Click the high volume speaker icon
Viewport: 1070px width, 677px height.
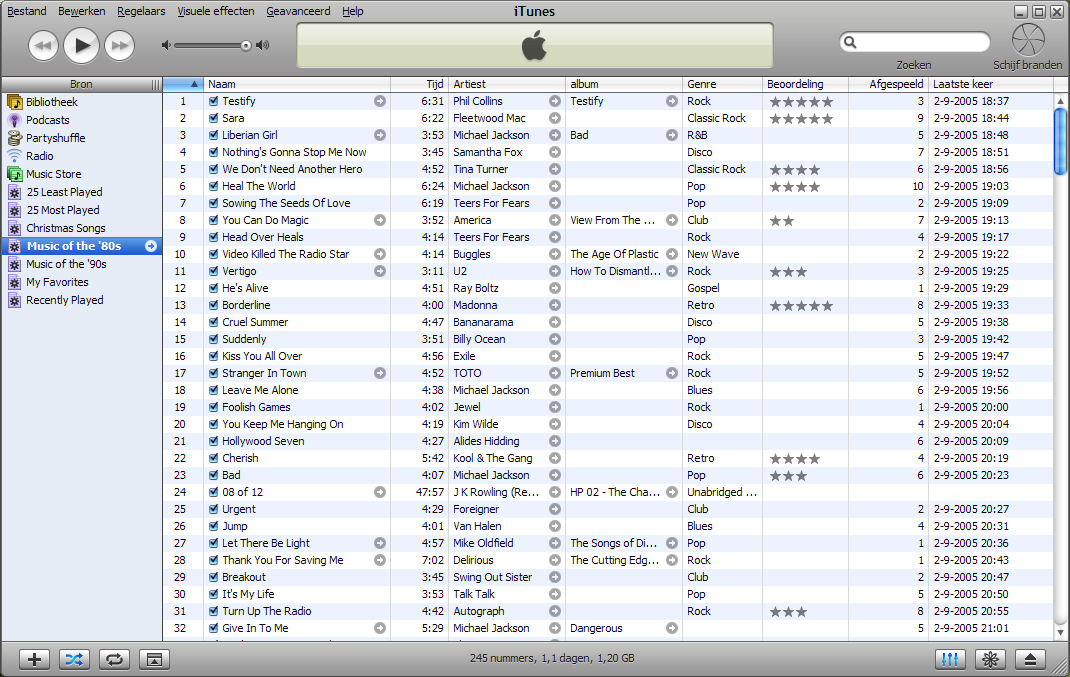tap(263, 45)
